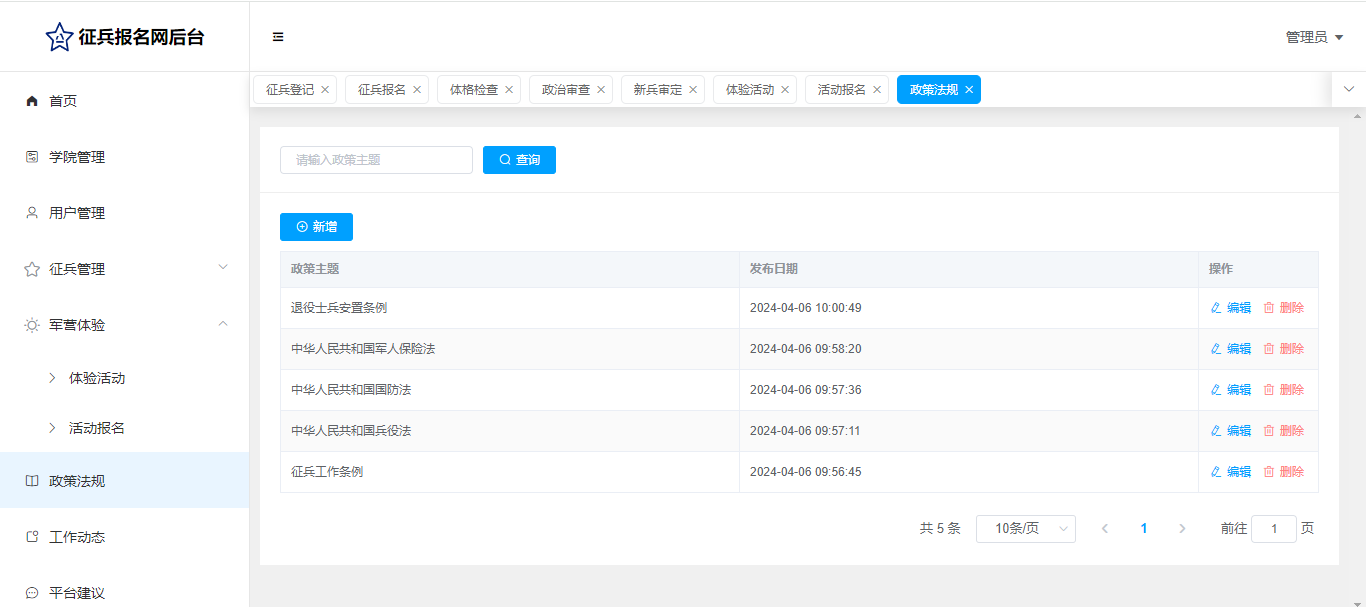Click the book icon beside 政策法规
Image resolution: width=1366 pixels, height=607 pixels.
[x=32, y=481]
